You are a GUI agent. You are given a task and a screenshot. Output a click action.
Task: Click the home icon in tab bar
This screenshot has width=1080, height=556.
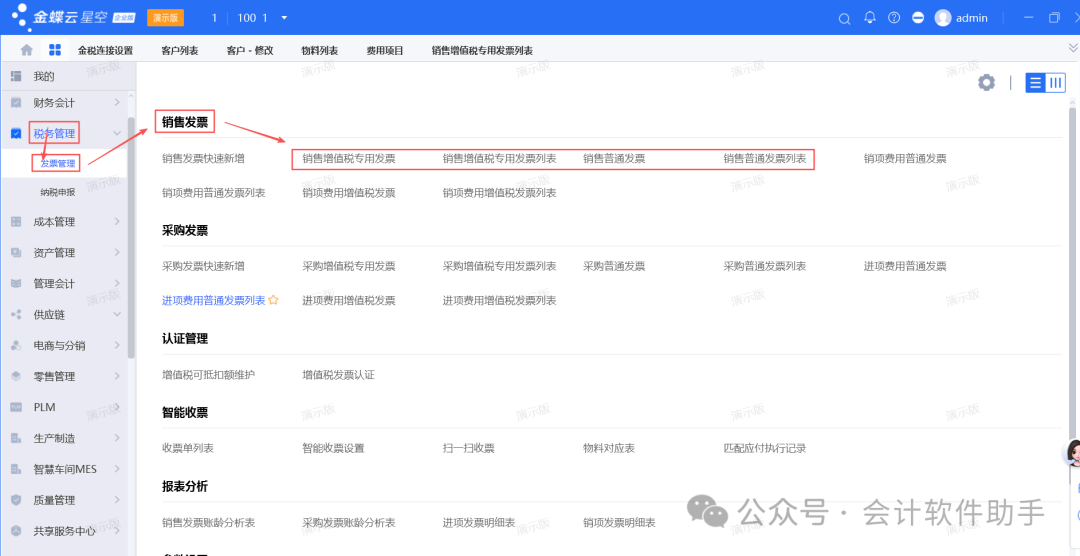(27, 50)
